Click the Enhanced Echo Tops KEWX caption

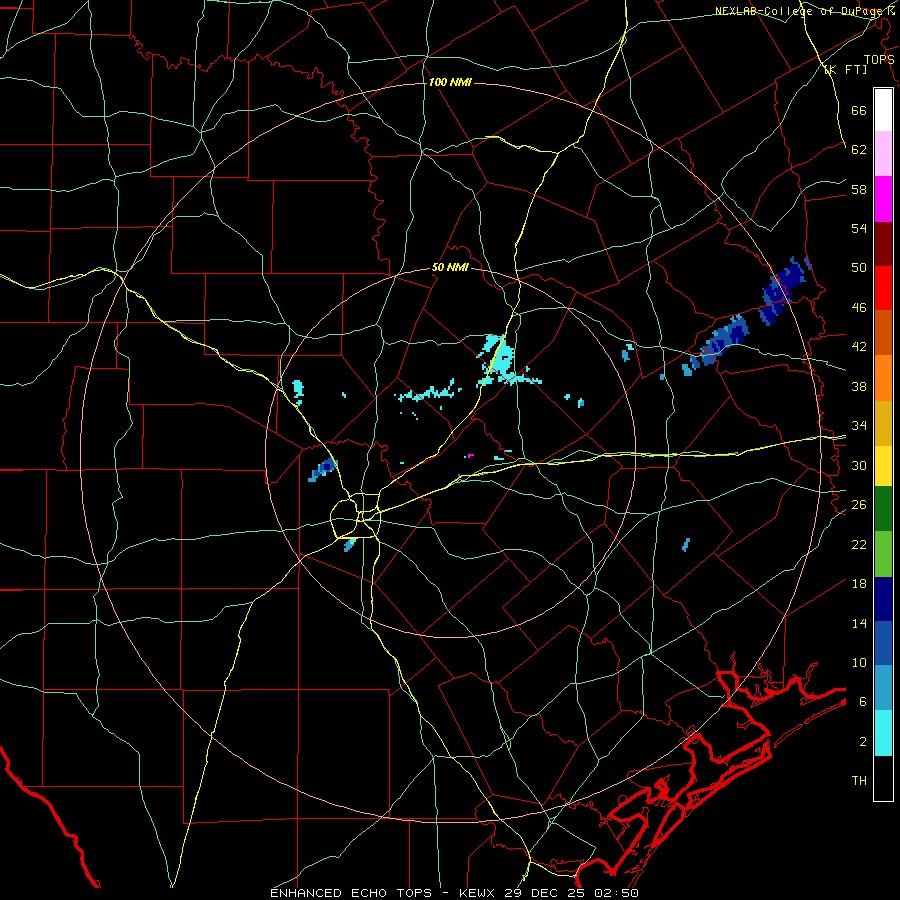454,893
